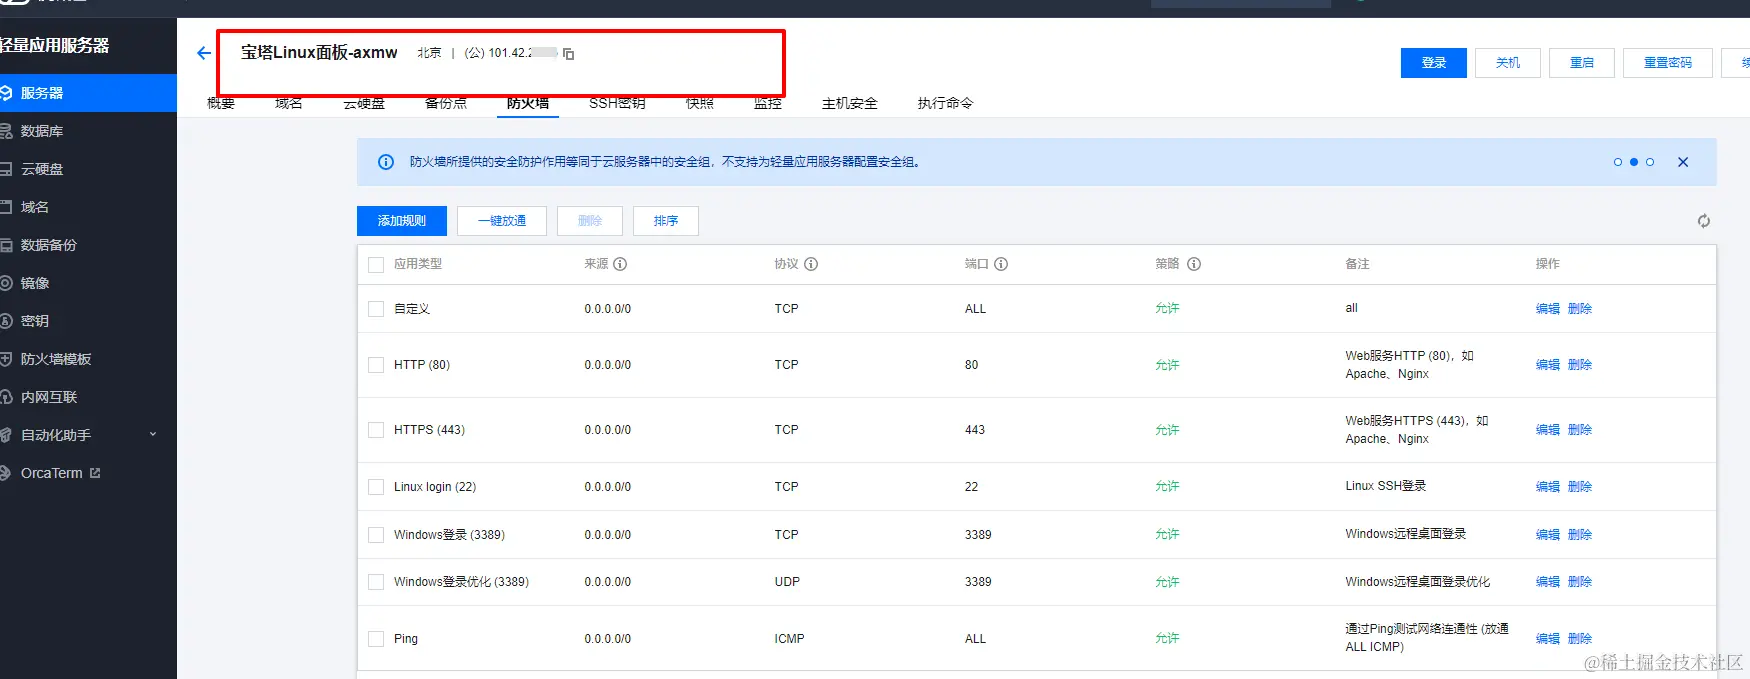1750x679 pixels.
Task: Click the Linux SSH登录 remark cell
Action: click(x=1385, y=486)
